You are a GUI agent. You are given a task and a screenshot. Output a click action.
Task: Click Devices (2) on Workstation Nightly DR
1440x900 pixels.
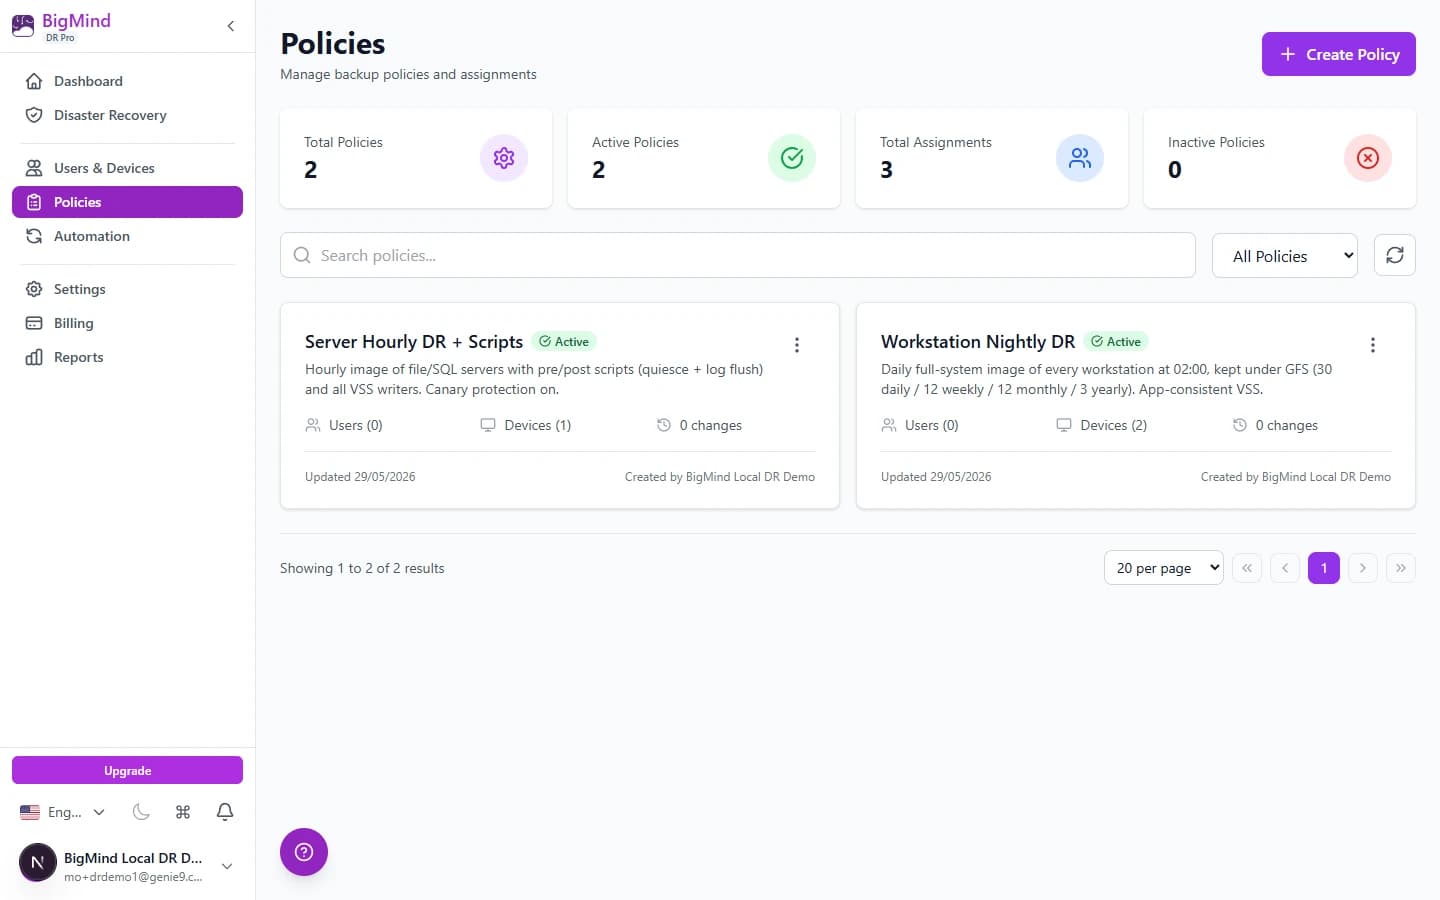tap(1102, 425)
